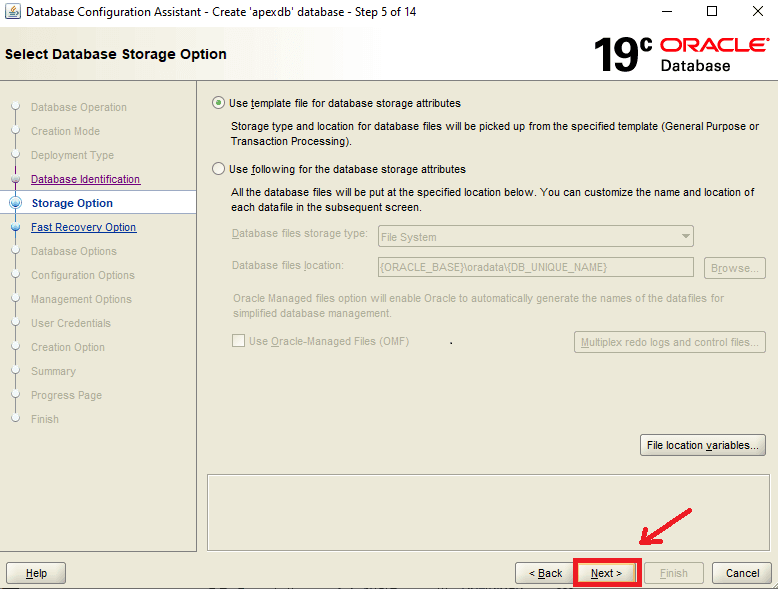
Task: Click the Database files location field
Action: 535,267
